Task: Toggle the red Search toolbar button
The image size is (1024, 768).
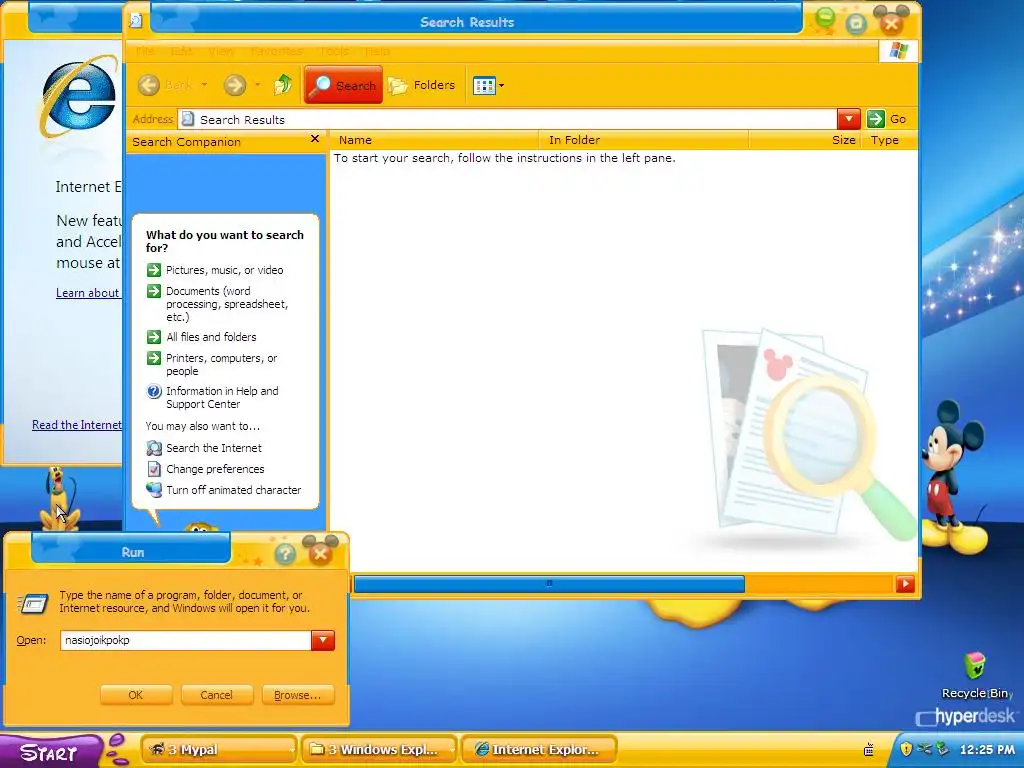Action: point(344,85)
